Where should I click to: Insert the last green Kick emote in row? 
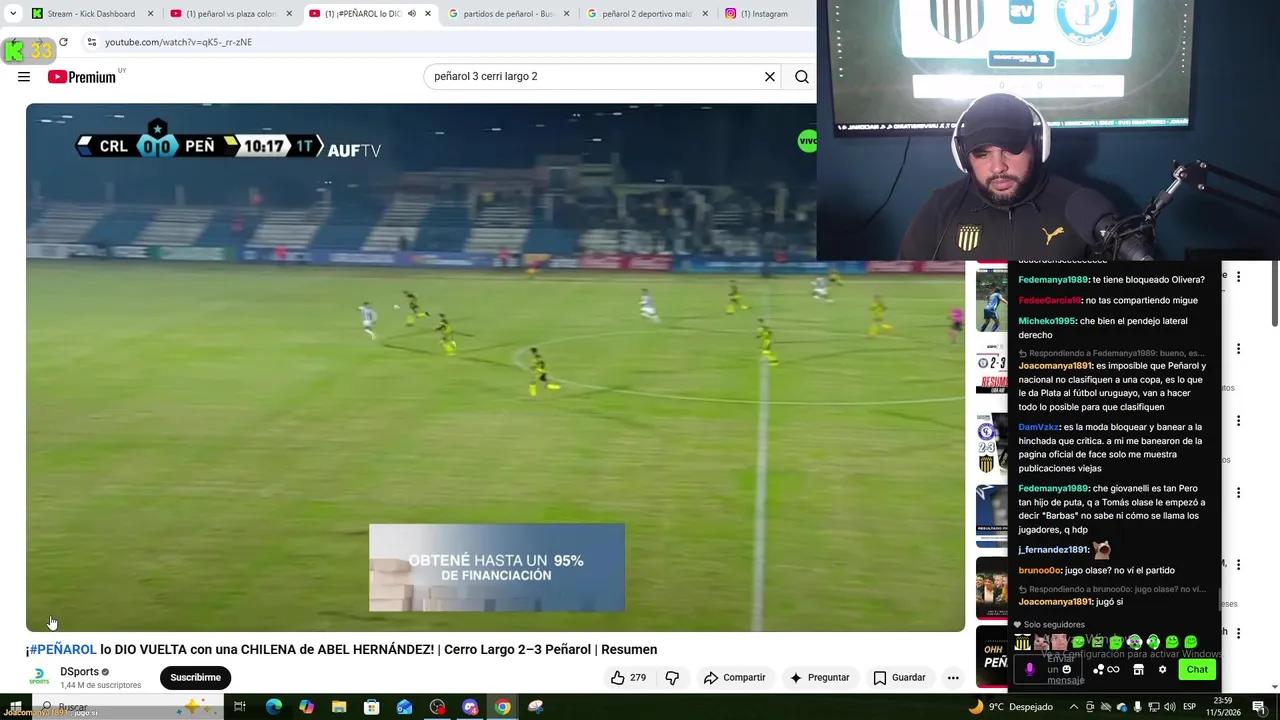1190,642
